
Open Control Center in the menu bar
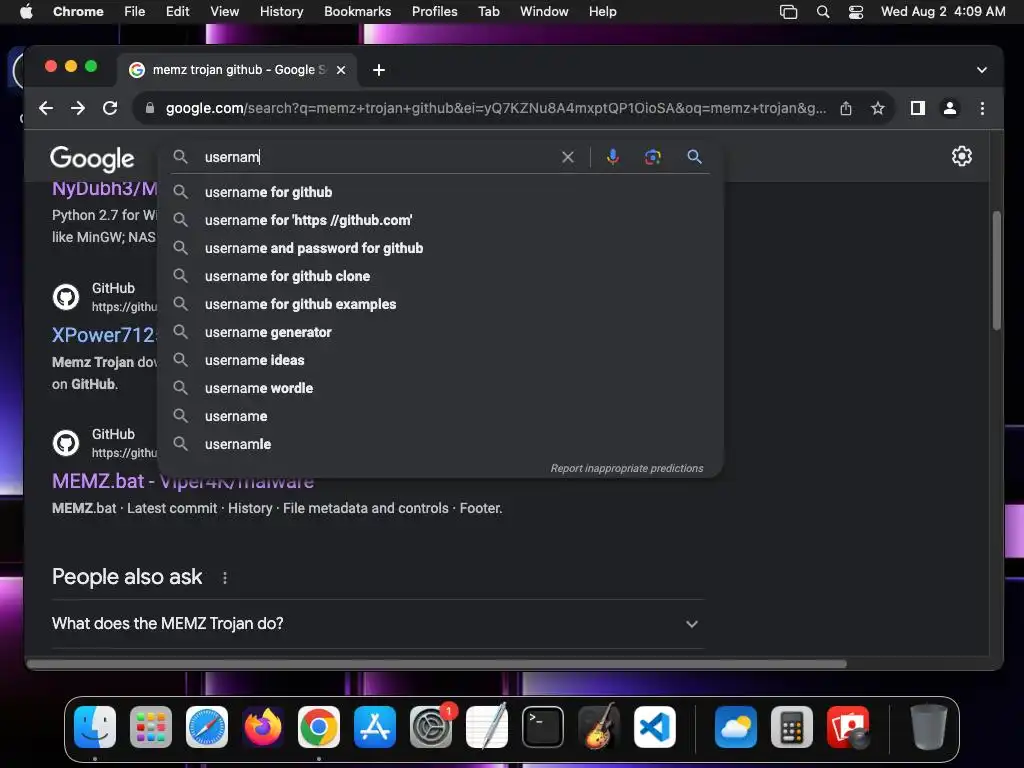tap(856, 12)
